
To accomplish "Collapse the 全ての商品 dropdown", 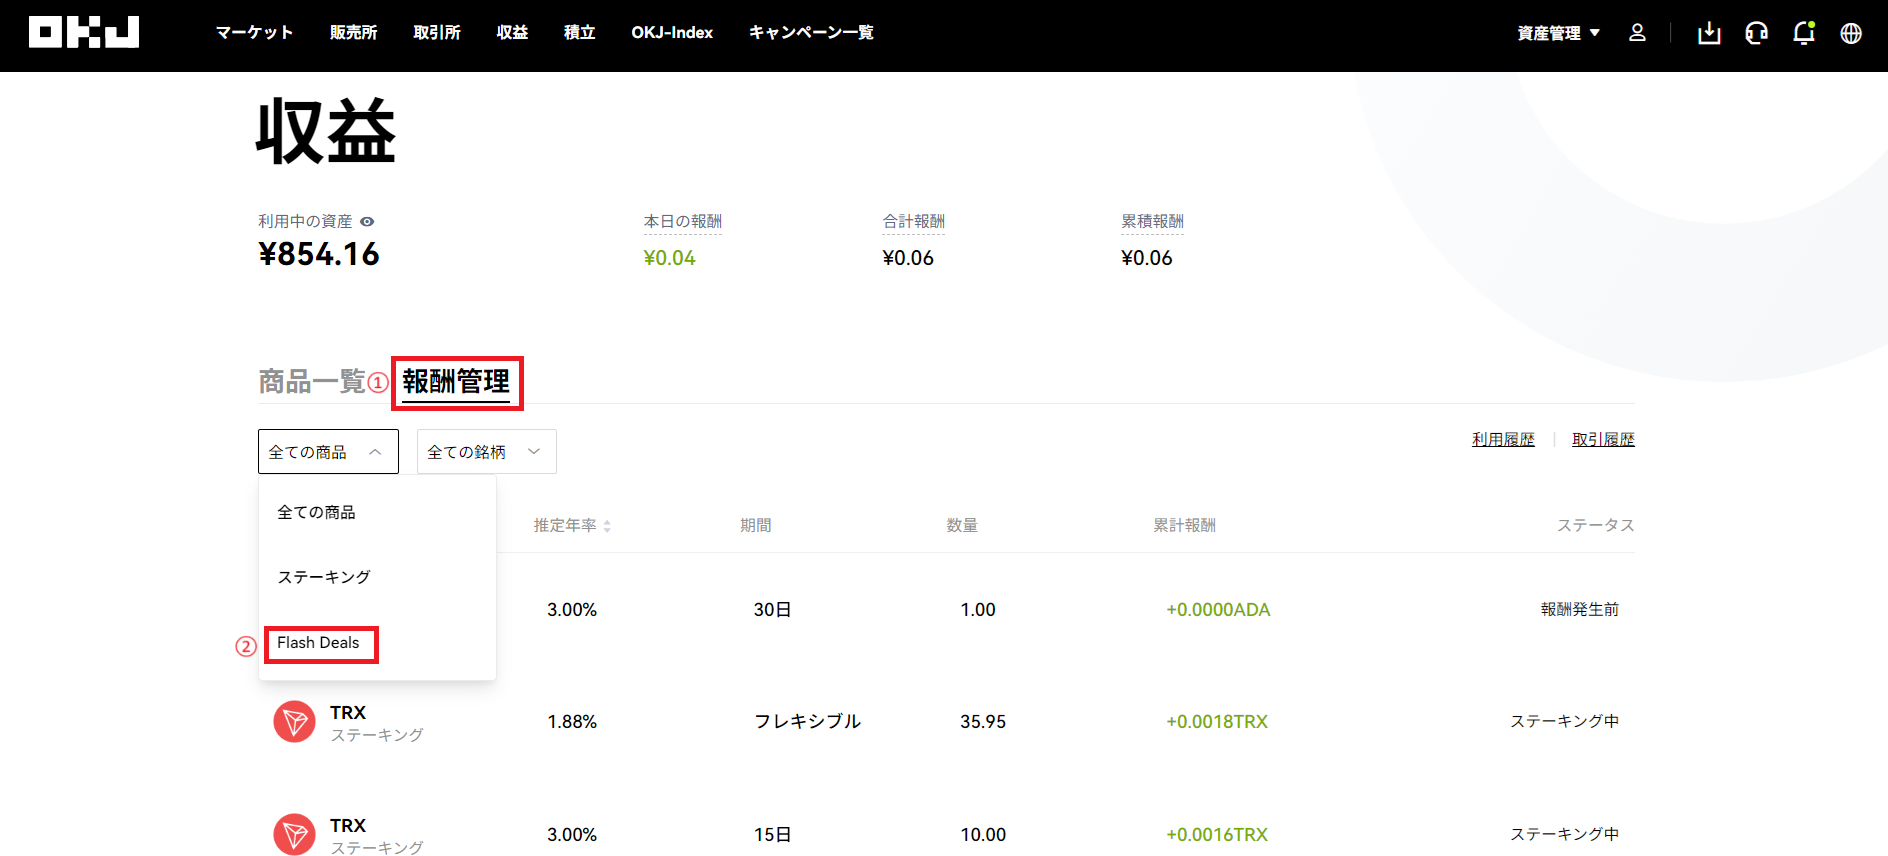I will tap(328, 452).
